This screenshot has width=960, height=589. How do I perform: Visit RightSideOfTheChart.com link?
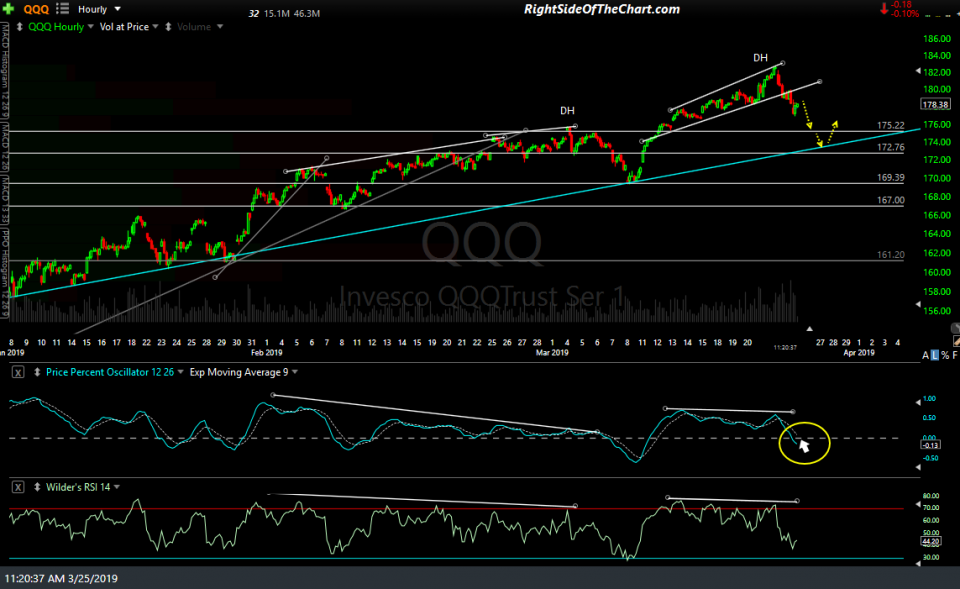601,8
